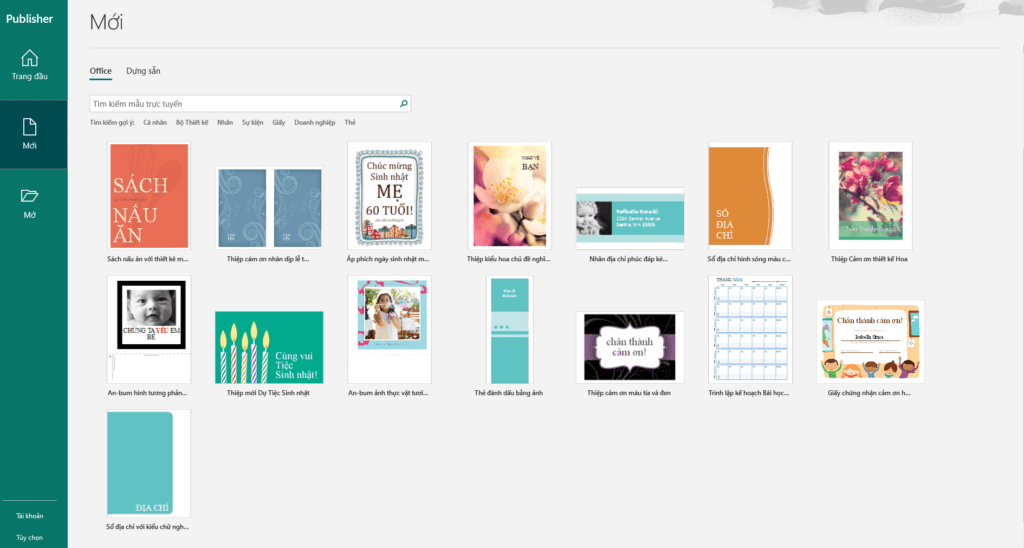The width and height of the screenshot is (1024, 548).
Task: Open Tài khoản account settings
Action: (x=30, y=516)
